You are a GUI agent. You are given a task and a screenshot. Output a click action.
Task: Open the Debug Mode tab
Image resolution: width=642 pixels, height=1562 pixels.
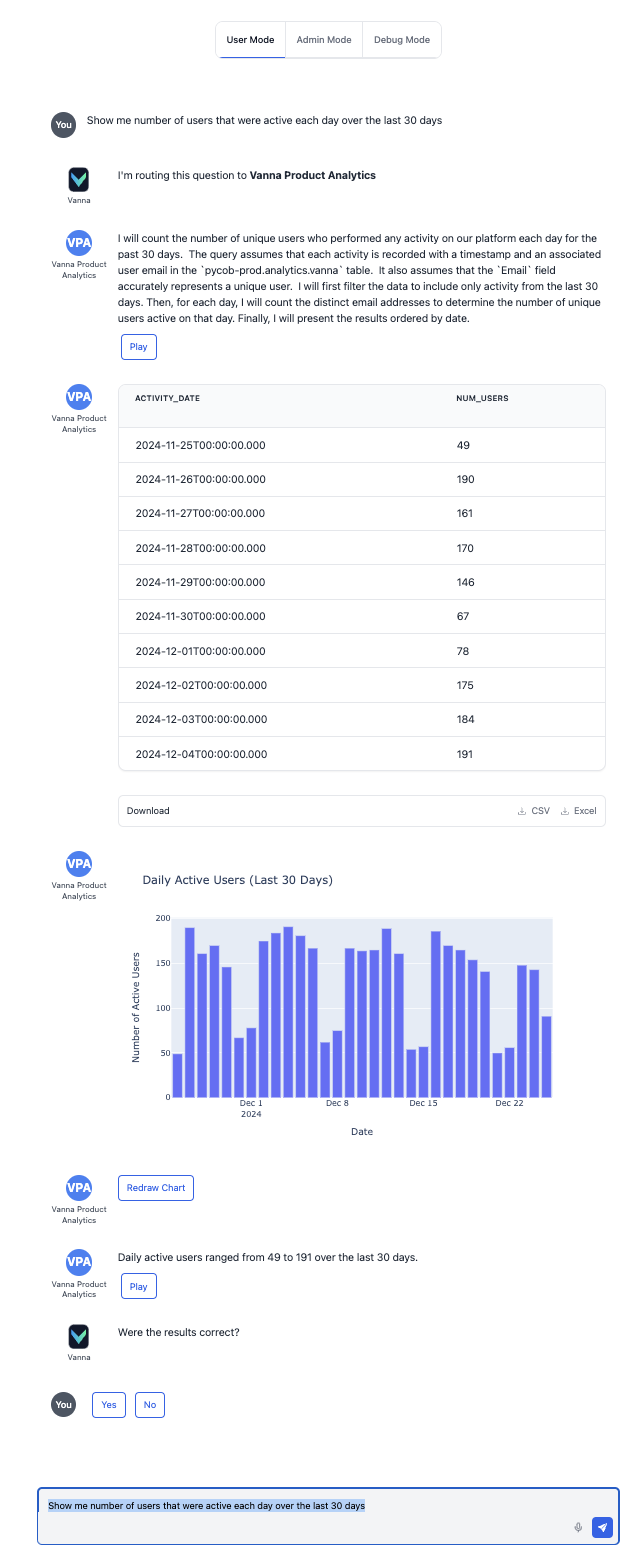[x=401, y=40]
